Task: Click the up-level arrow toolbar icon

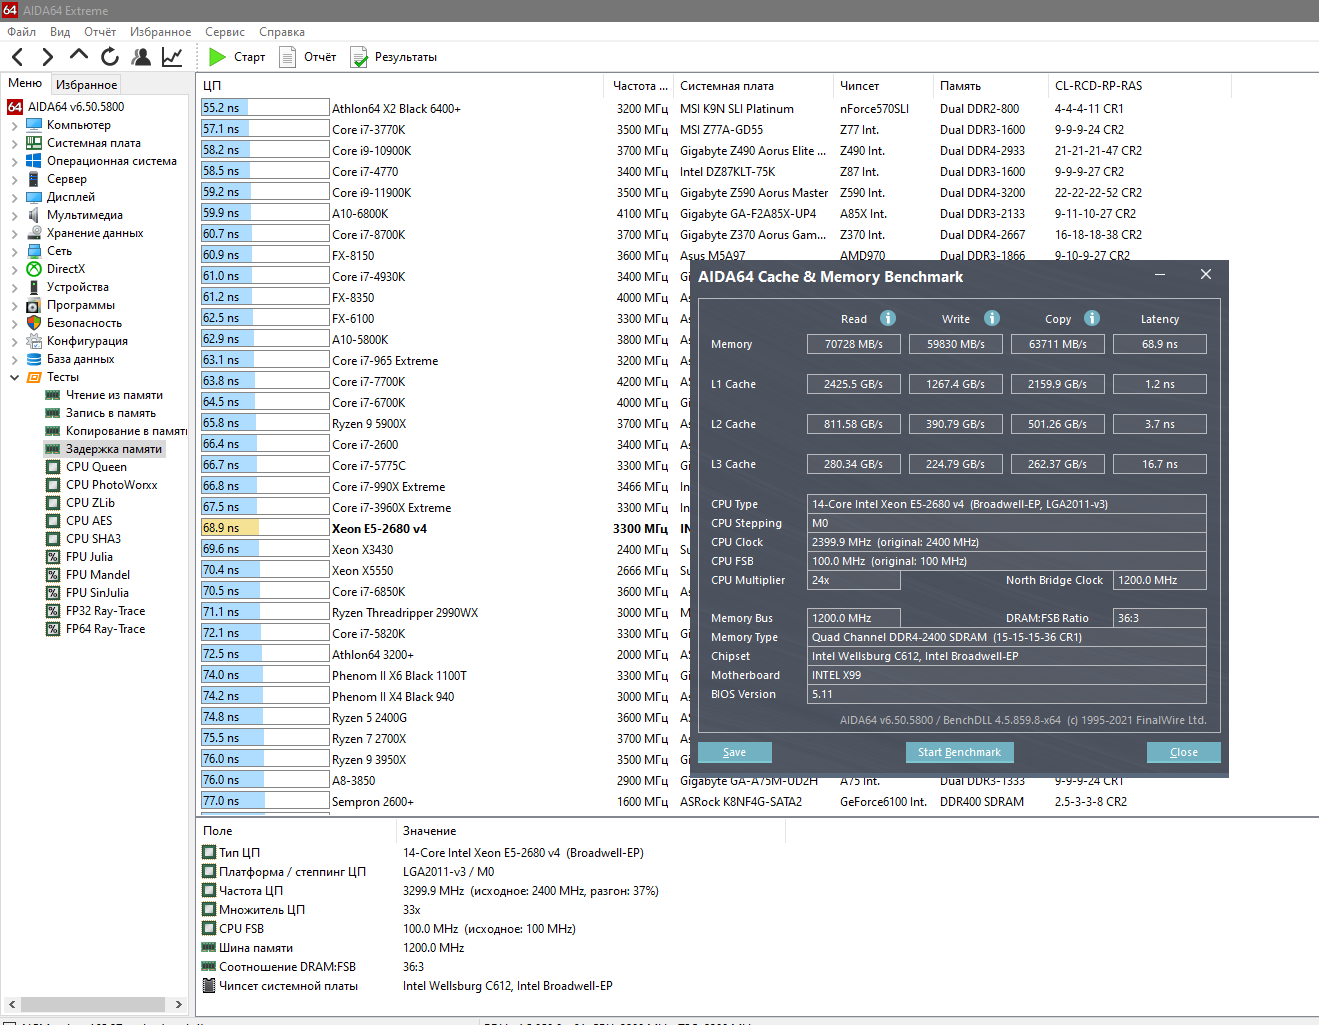Action: pyautogui.click(x=79, y=56)
